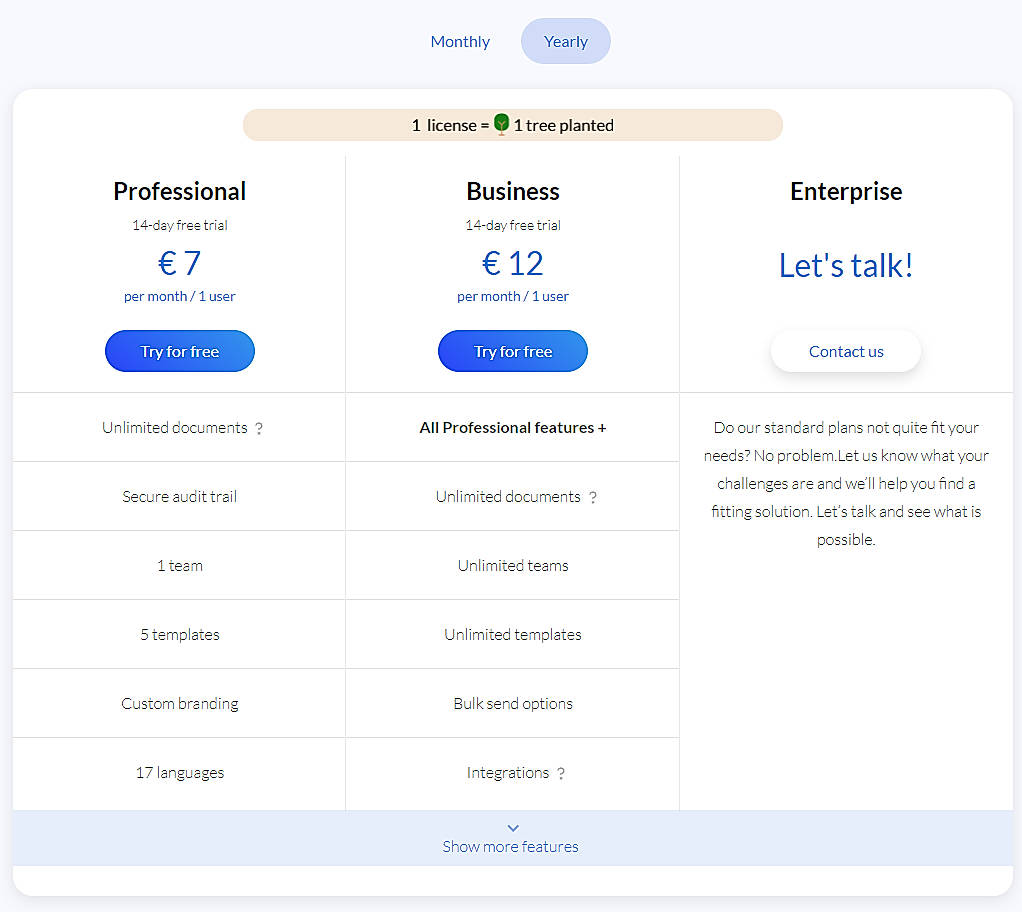Click the Let's talk! text
Screen dimensions: 1022x912
845,264
